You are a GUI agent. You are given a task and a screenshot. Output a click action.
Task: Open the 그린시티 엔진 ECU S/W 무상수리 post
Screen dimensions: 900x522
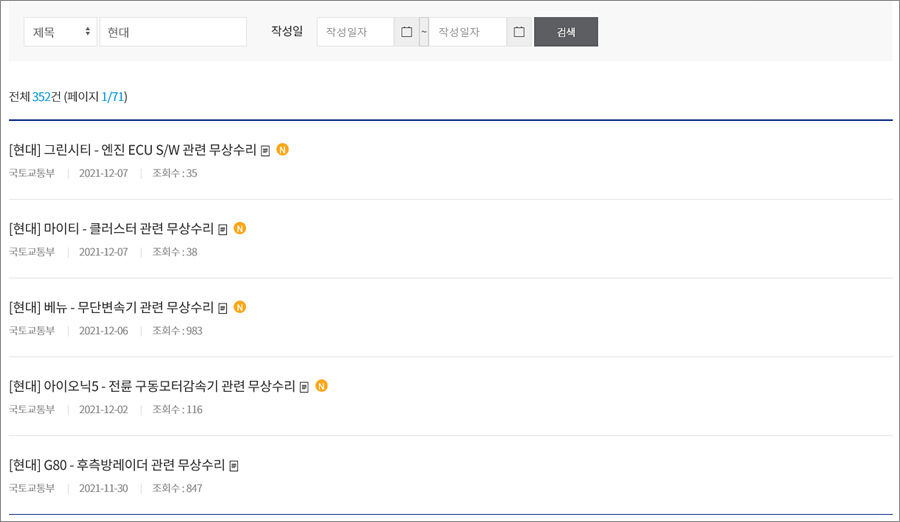(133, 150)
